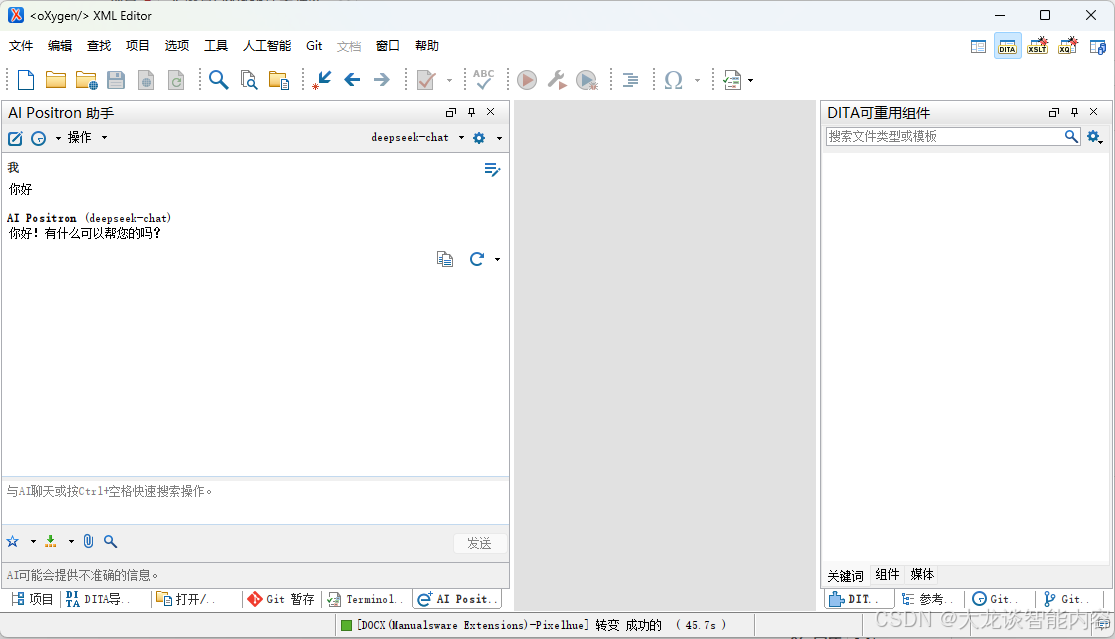Switch to the 组件 tab
This screenshot has height=639, width=1115.
887,574
